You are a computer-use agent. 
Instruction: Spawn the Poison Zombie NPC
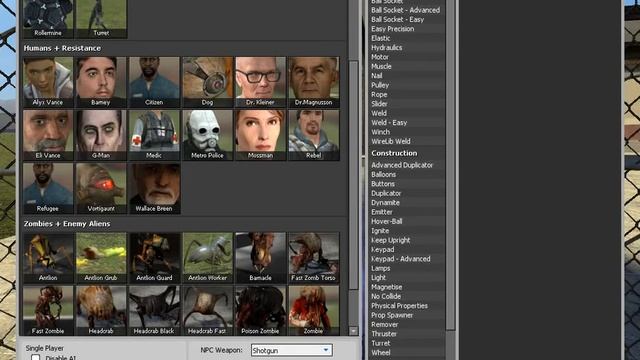[x=260, y=311]
